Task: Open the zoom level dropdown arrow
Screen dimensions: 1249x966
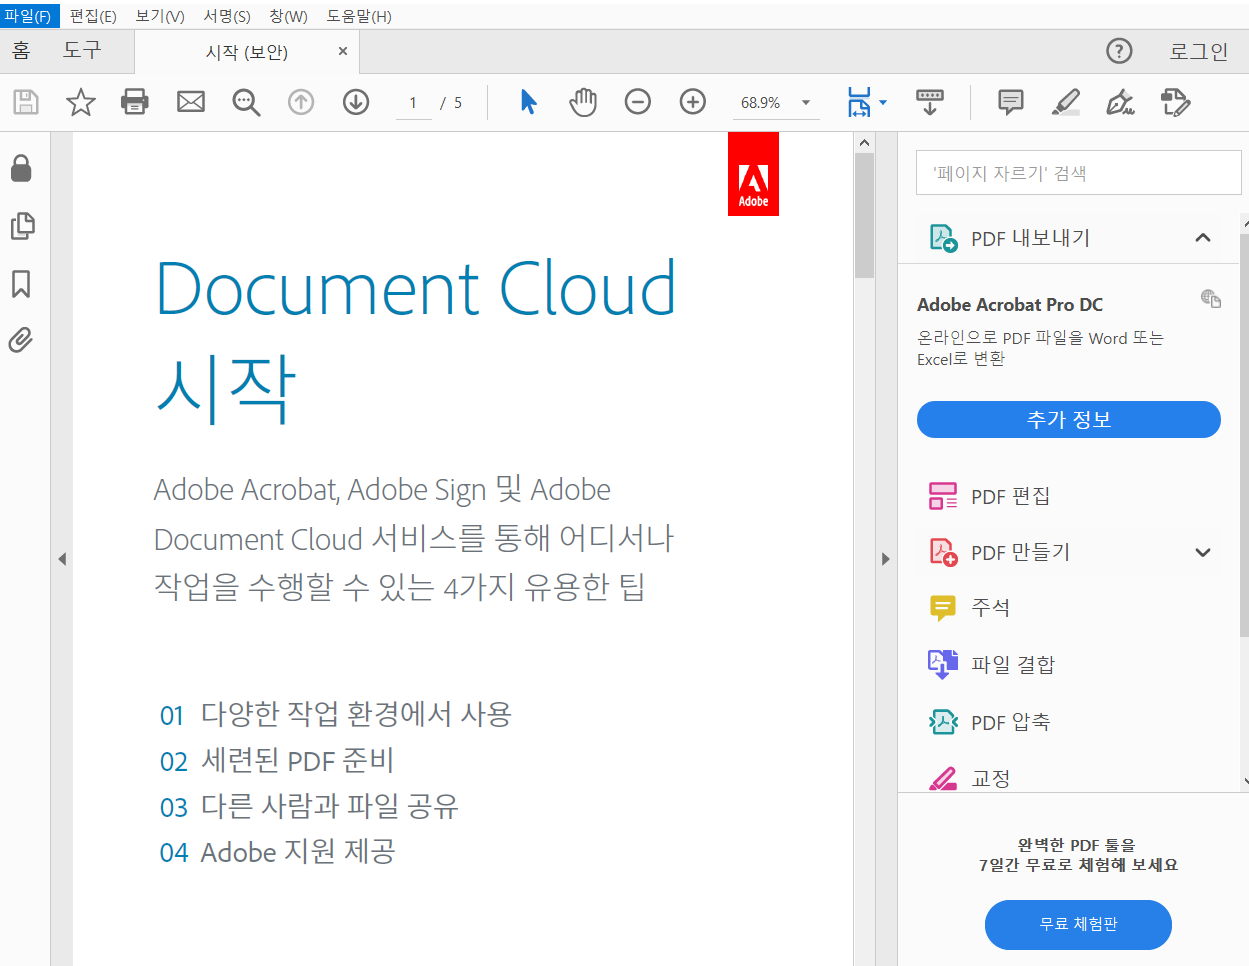Action: pos(806,102)
